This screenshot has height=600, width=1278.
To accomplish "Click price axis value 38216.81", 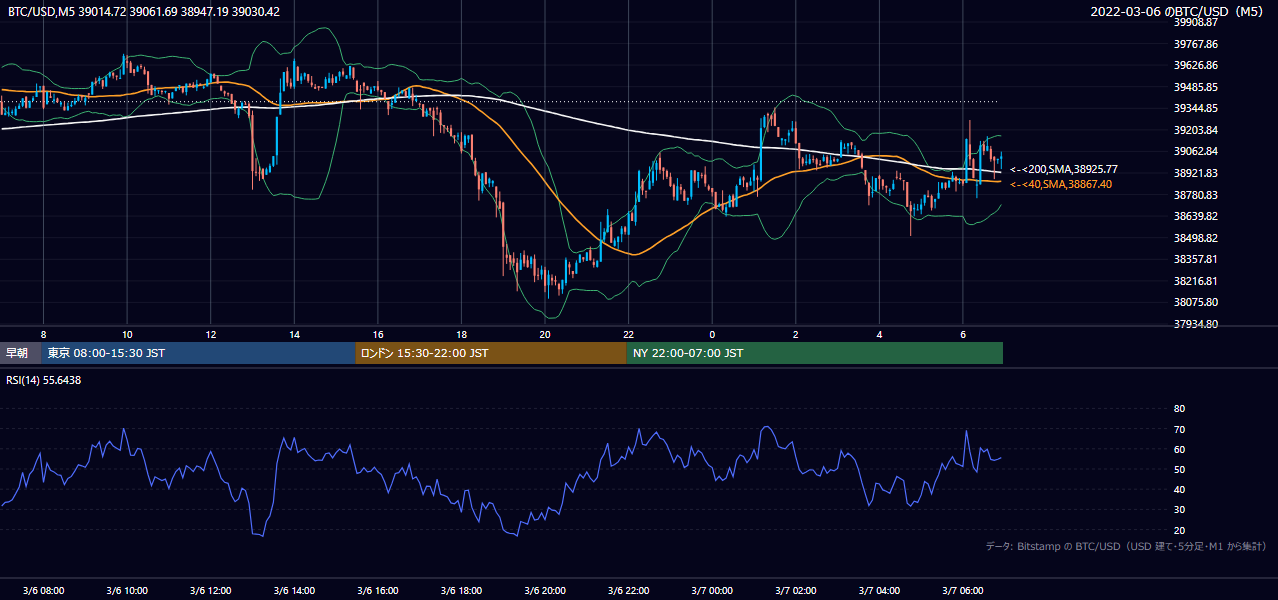I will (1197, 281).
